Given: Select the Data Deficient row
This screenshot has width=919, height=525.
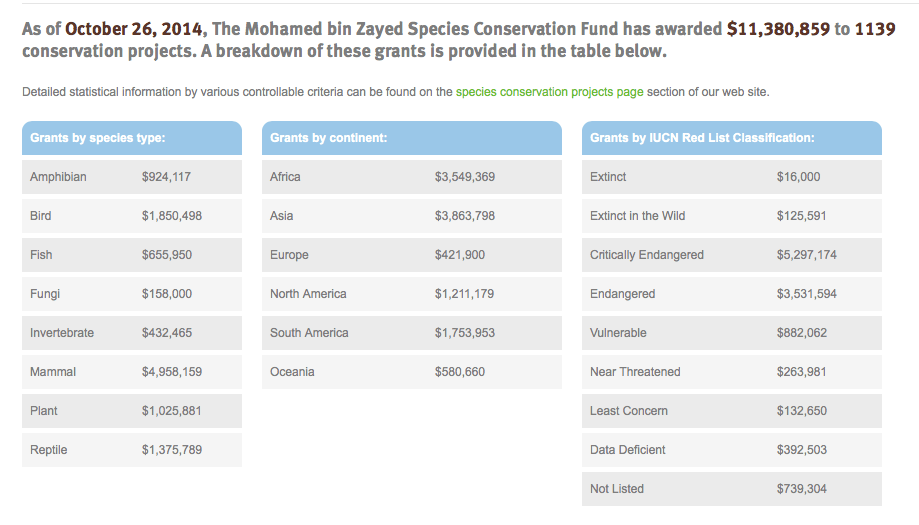Looking at the screenshot, I should [x=731, y=450].
